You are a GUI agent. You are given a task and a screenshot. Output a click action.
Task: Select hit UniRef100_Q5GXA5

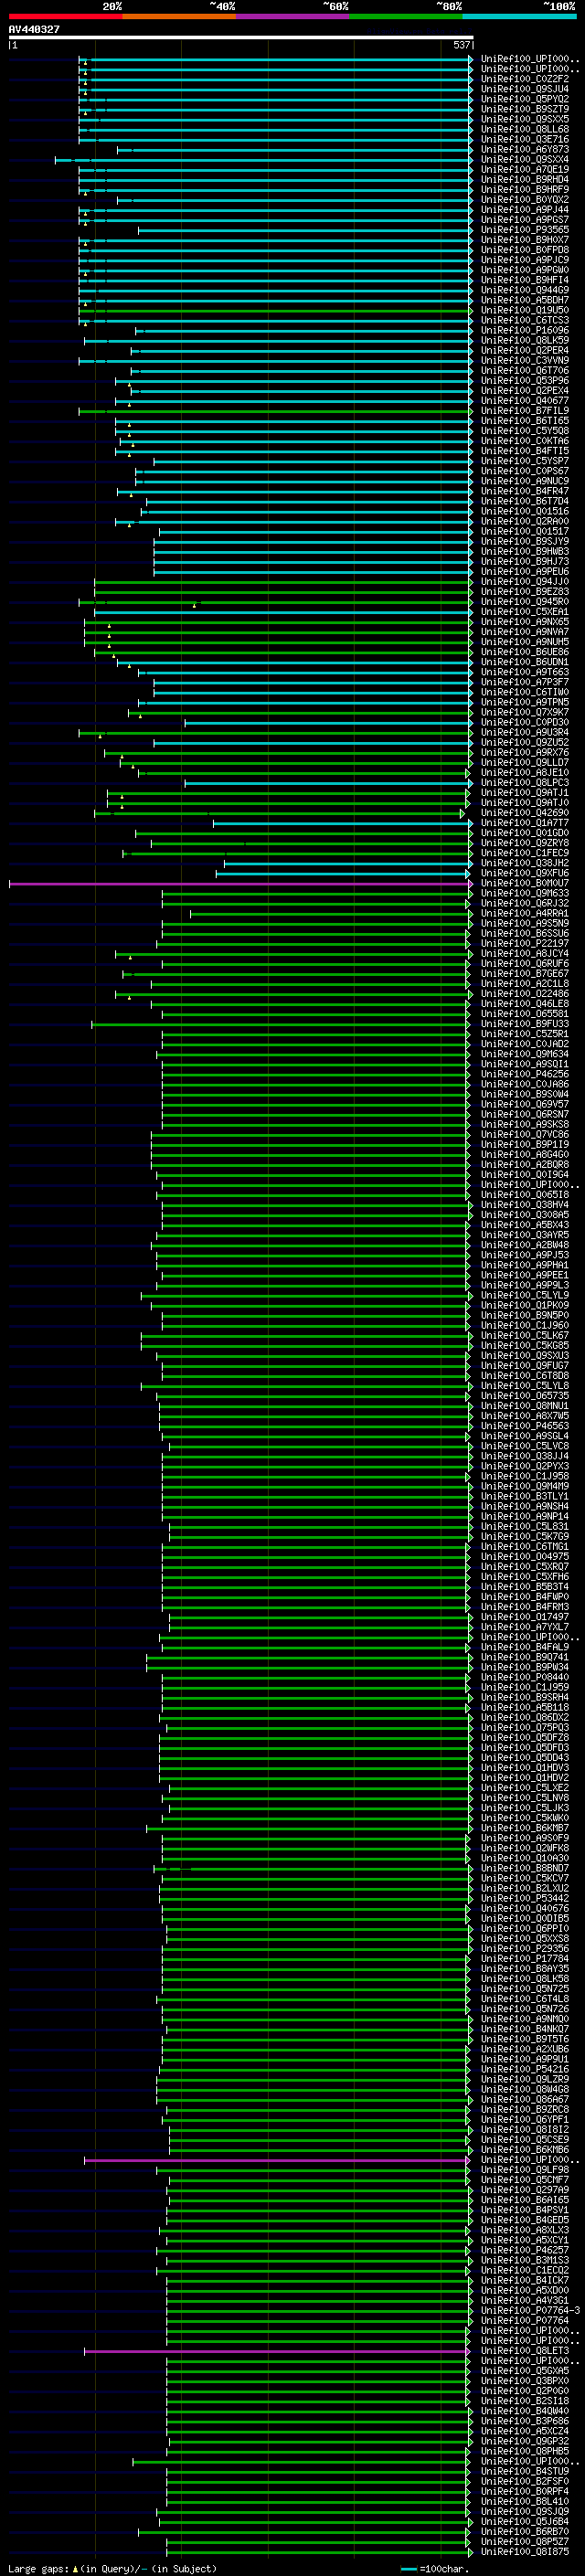click(x=525, y=2371)
